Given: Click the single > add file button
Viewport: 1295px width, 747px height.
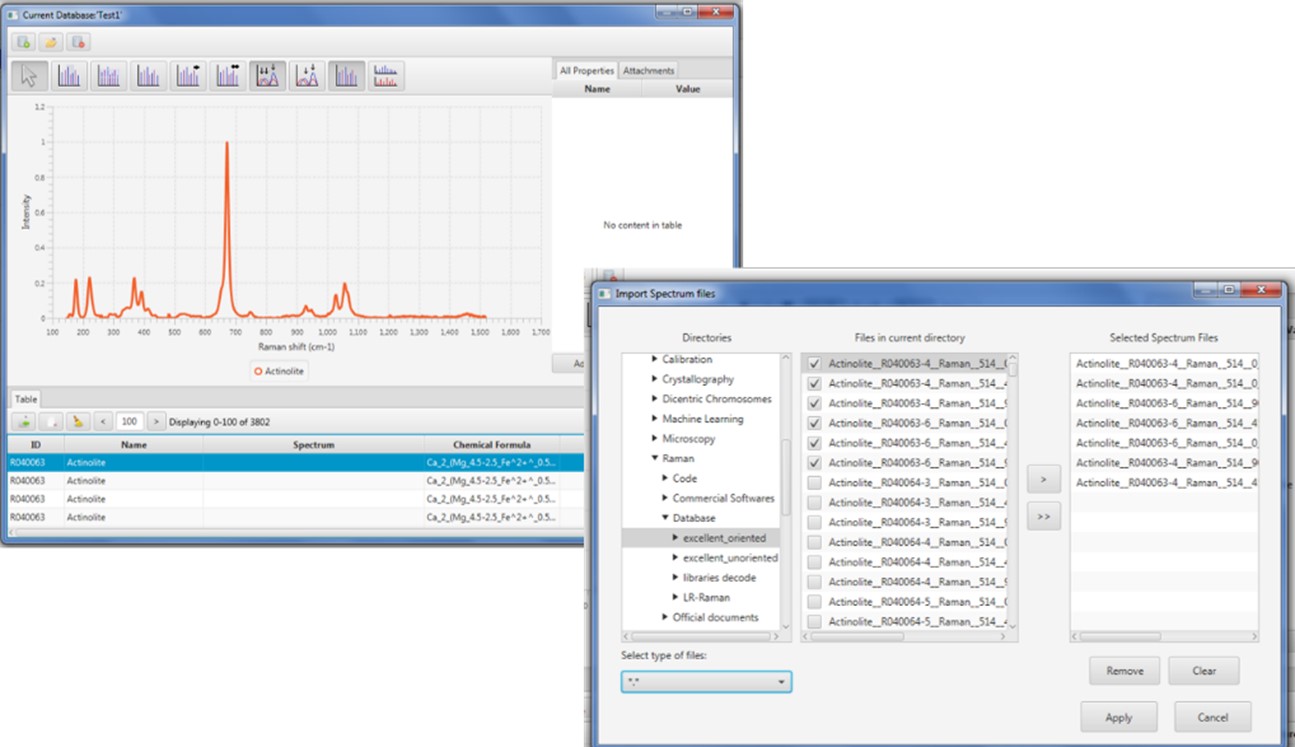Looking at the screenshot, I should point(1043,480).
